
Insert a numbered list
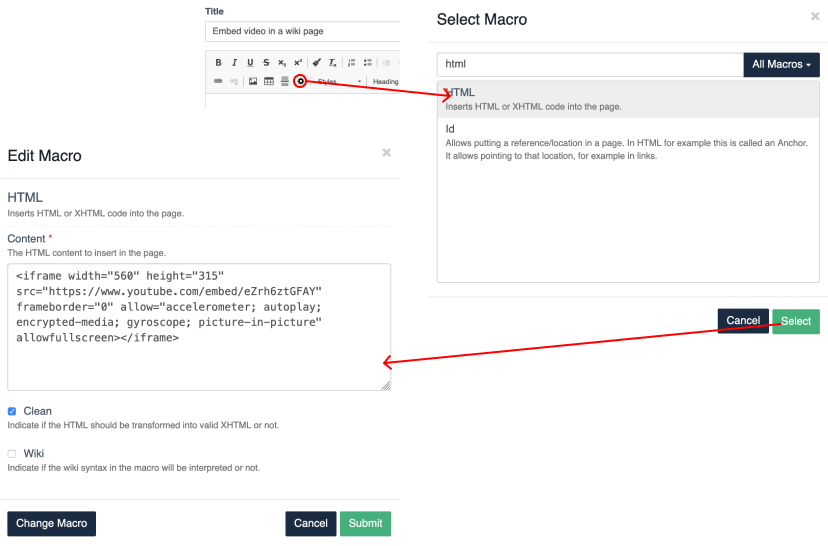[351, 62]
